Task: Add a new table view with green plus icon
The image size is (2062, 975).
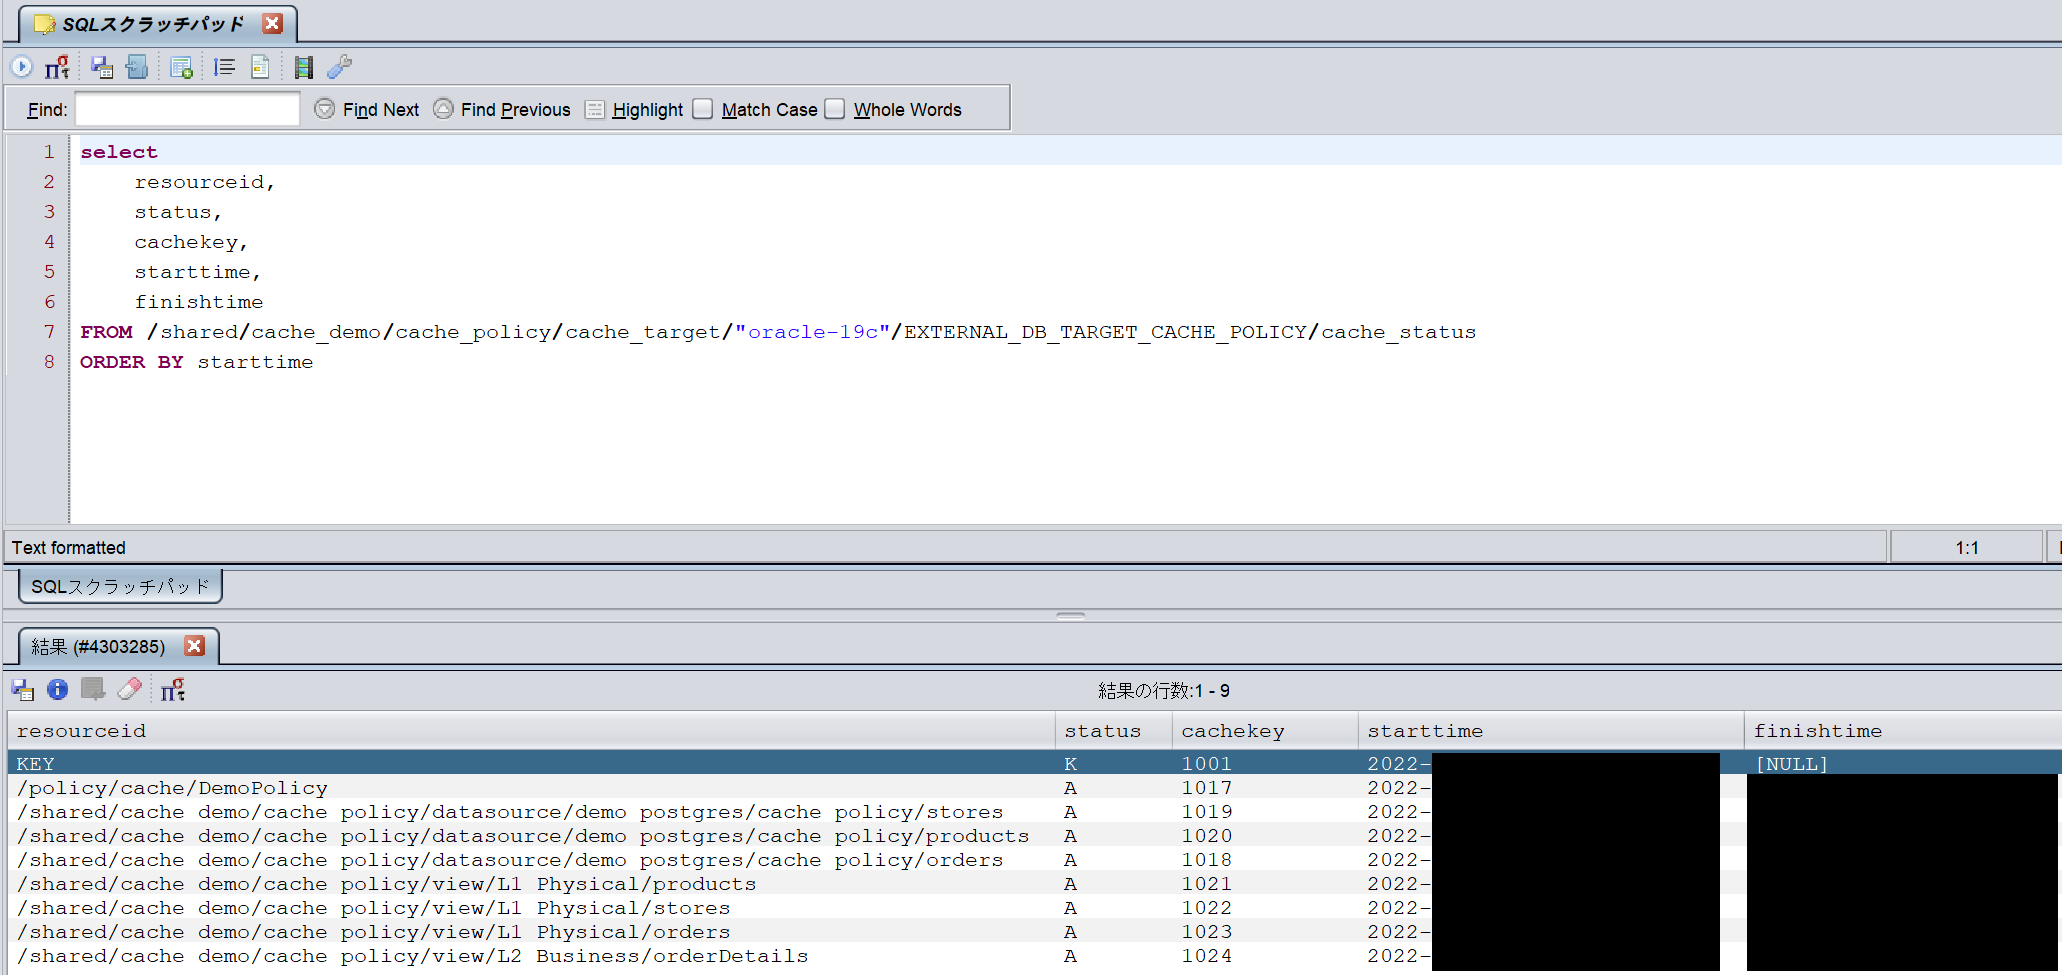Action: click(181, 67)
